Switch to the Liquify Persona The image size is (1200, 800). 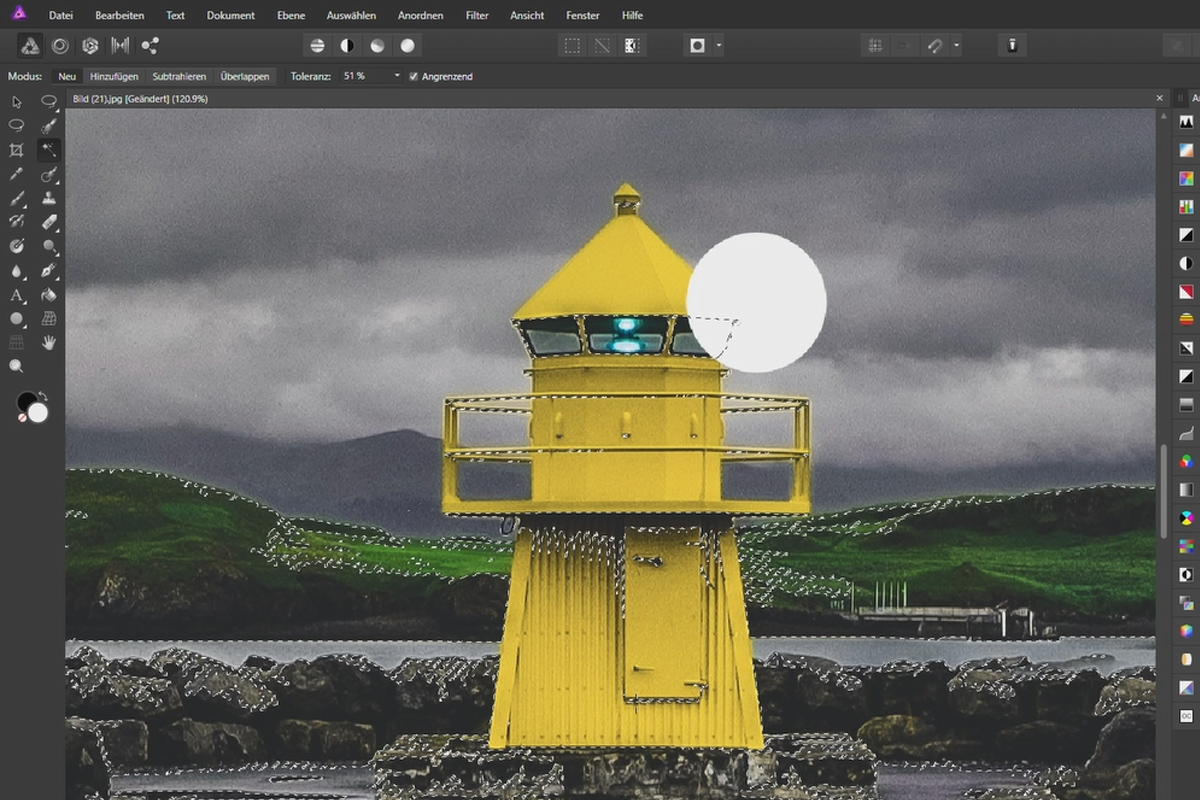60,46
